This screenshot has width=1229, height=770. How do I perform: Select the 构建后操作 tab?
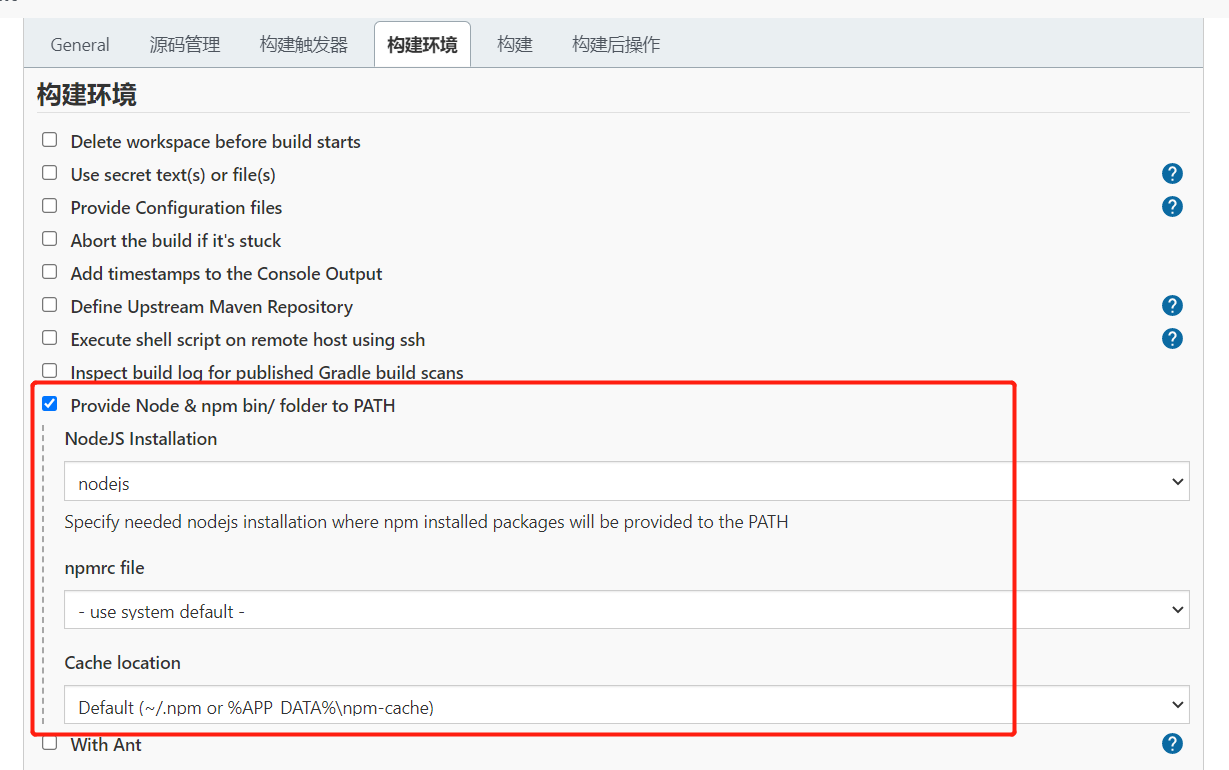point(616,45)
